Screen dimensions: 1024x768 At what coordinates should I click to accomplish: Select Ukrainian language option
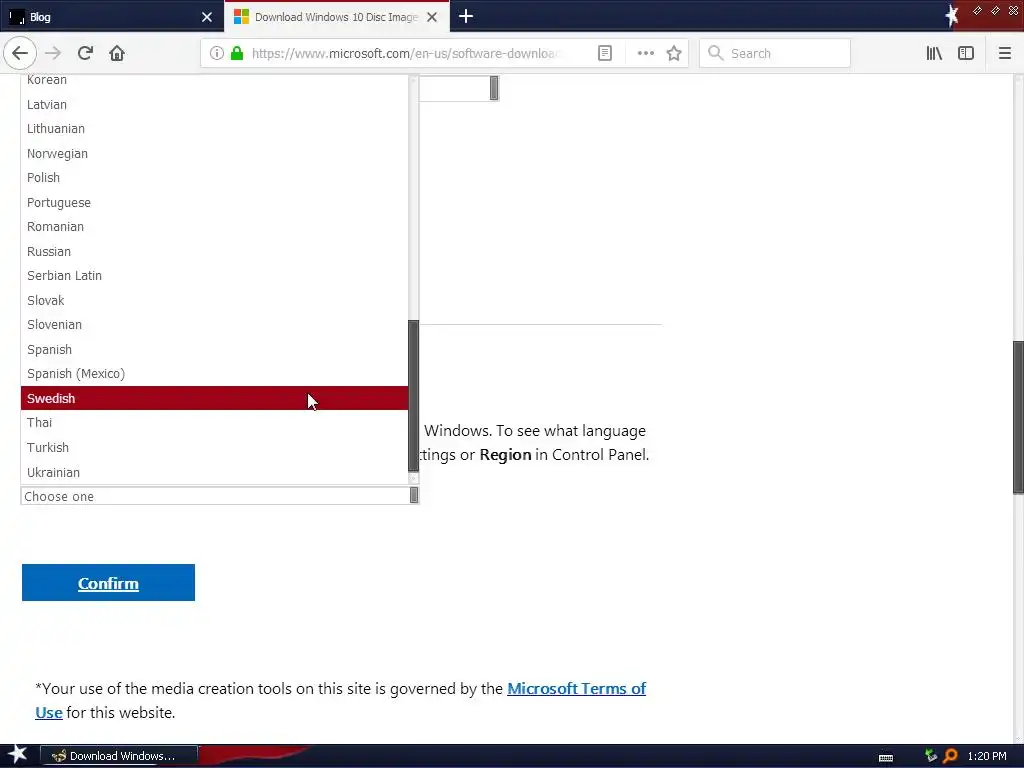(215, 472)
